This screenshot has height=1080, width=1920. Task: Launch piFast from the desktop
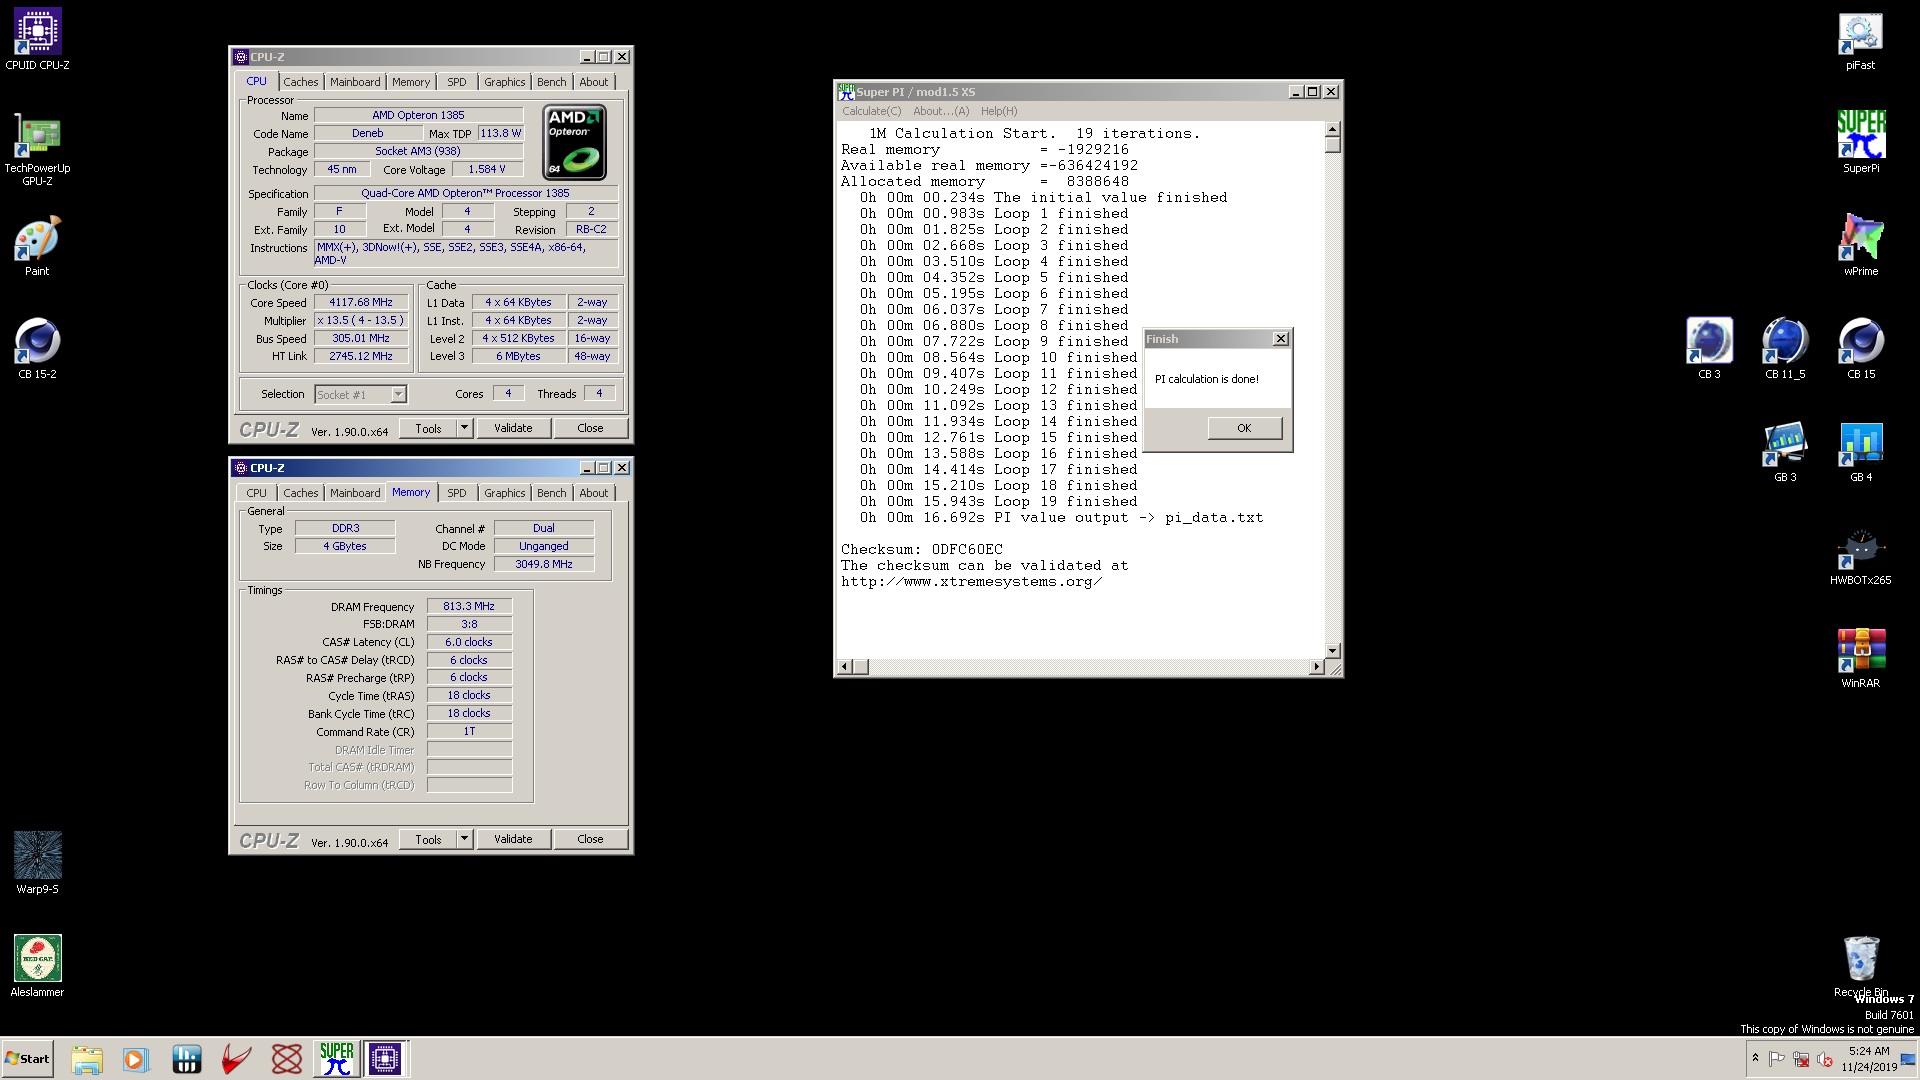tap(1860, 41)
